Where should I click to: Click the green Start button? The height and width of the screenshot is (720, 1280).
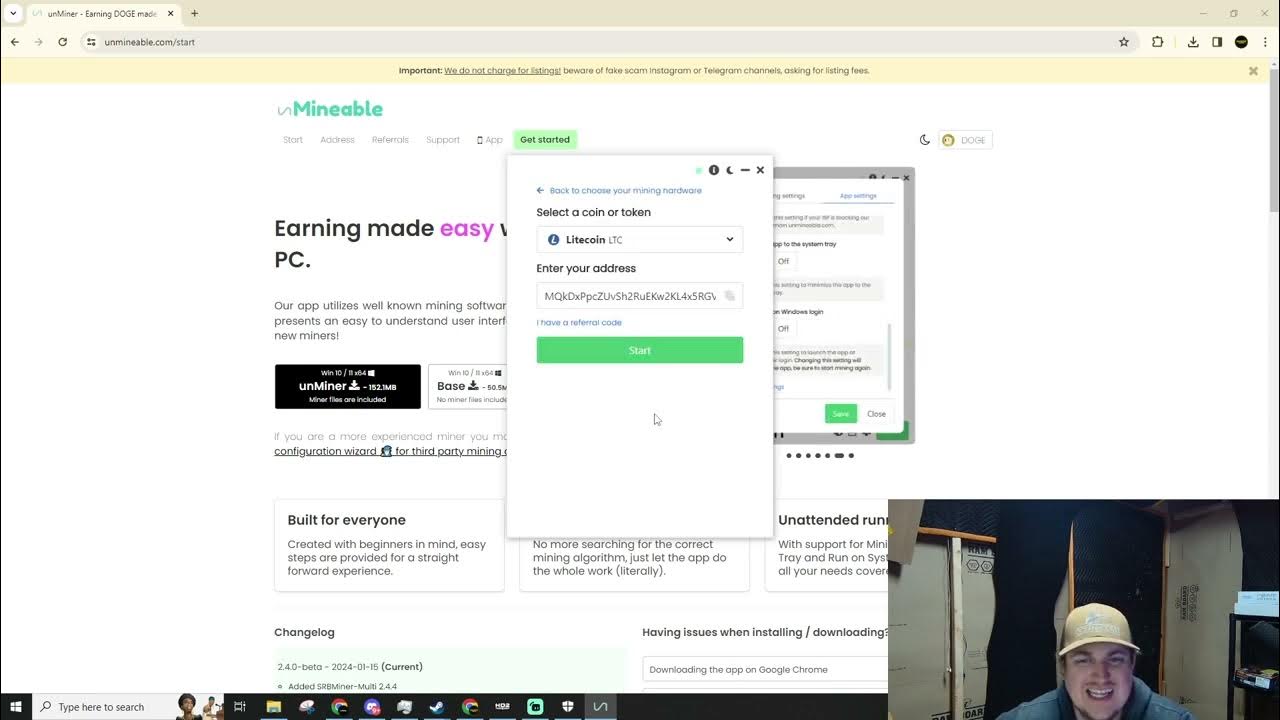pos(640,350)
